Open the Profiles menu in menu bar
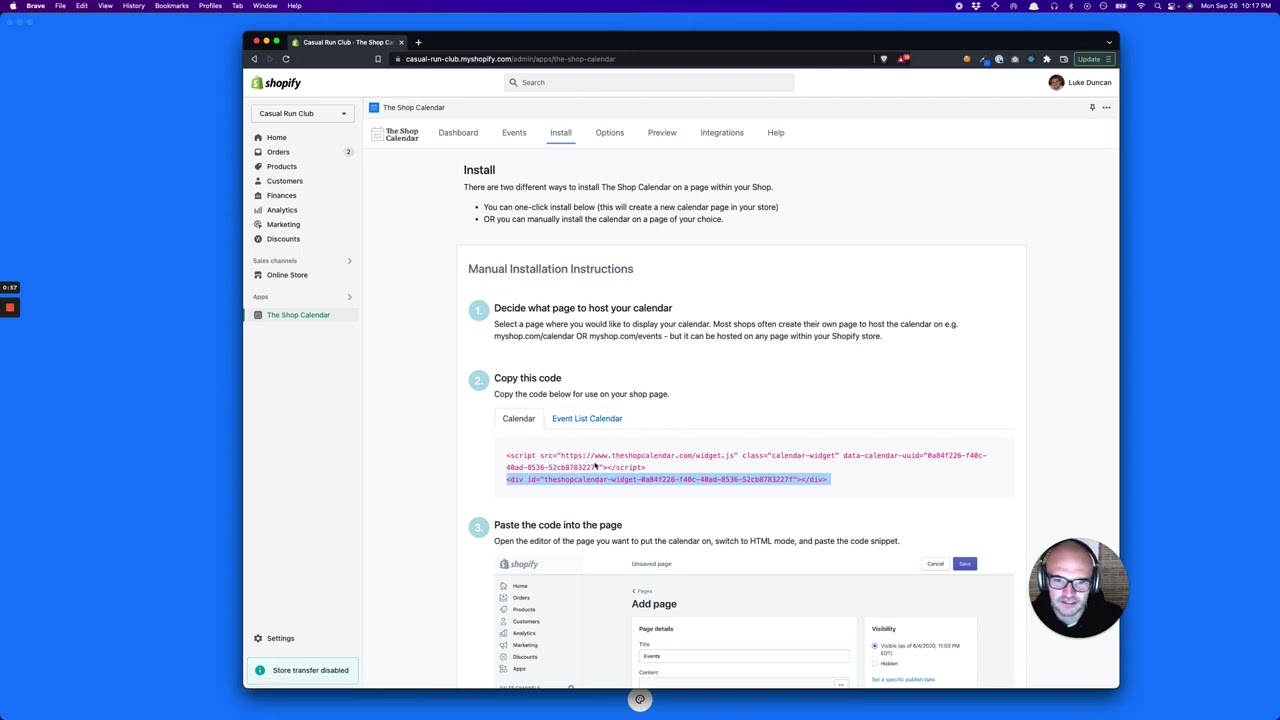 pyautogui.click(x=210, y=6)
